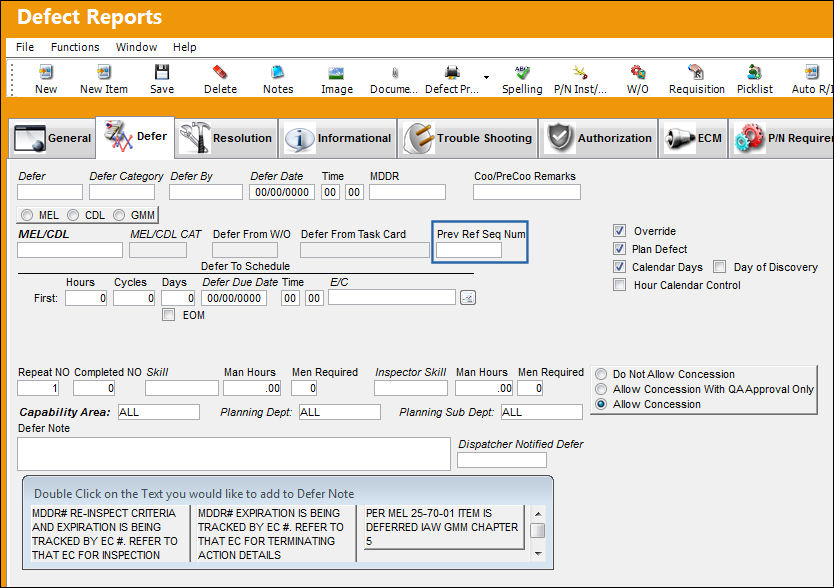Switch to the Resolution tab

coord(226,138)
